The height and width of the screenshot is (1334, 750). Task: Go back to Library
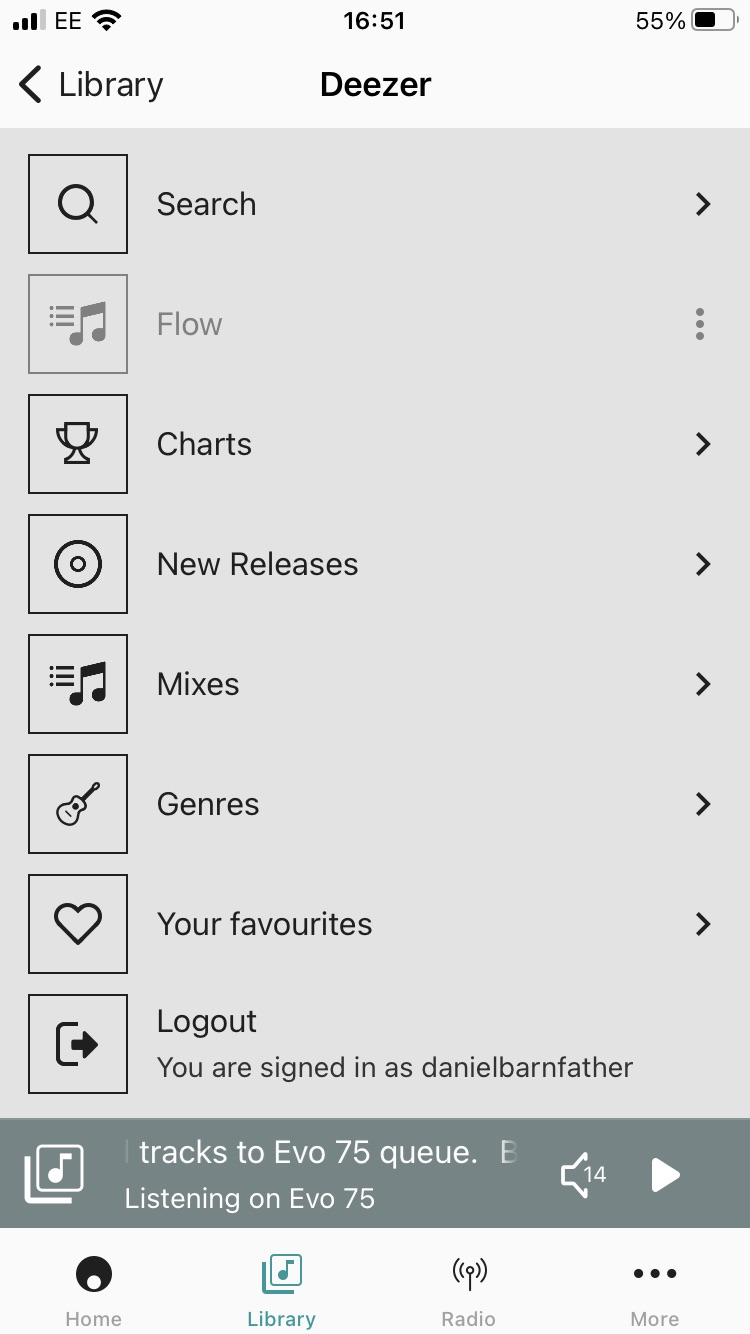point(90,85)
